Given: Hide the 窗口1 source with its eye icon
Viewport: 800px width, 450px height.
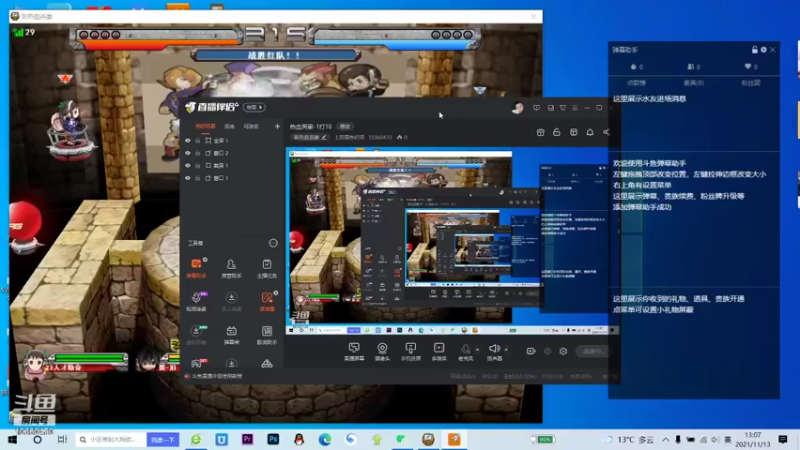Looking at the screenshot, I should tap(188, 178).
